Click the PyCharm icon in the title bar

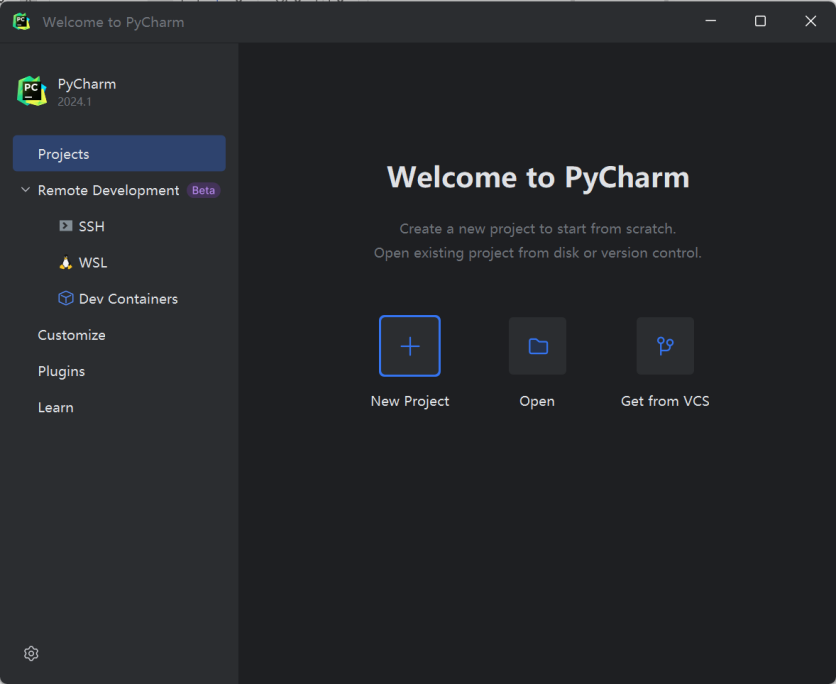tap(21, 22)
